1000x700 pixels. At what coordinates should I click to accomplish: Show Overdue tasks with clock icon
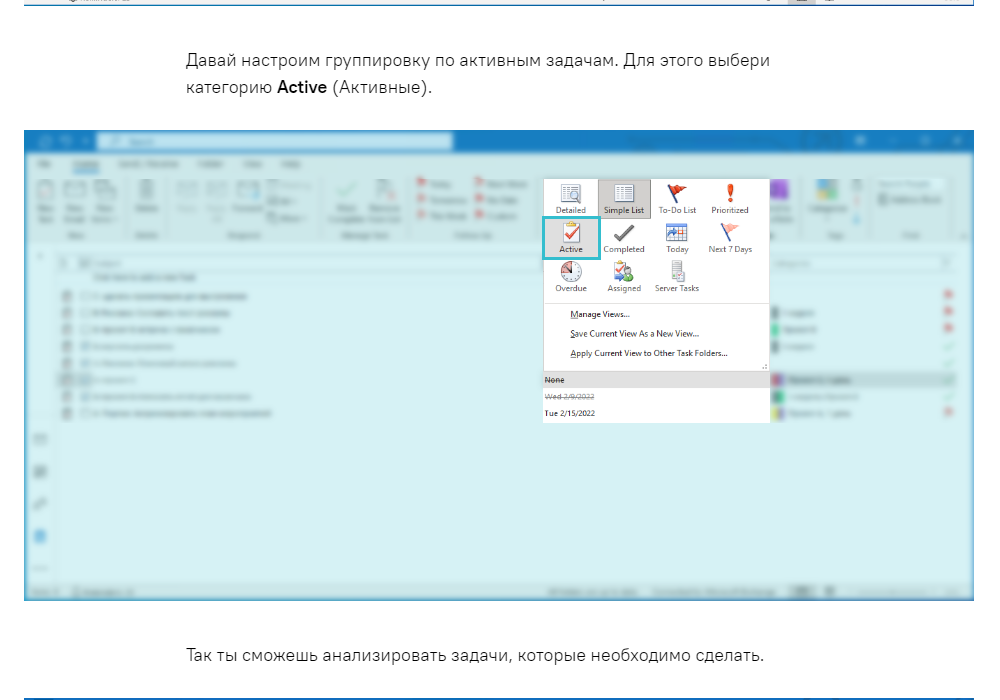571,277
